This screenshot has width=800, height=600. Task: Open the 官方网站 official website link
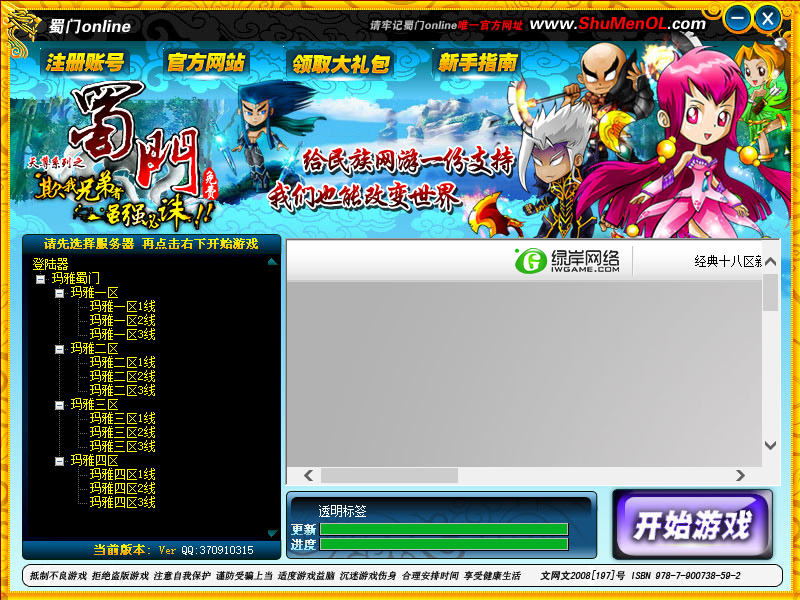(x=206, y=63)
